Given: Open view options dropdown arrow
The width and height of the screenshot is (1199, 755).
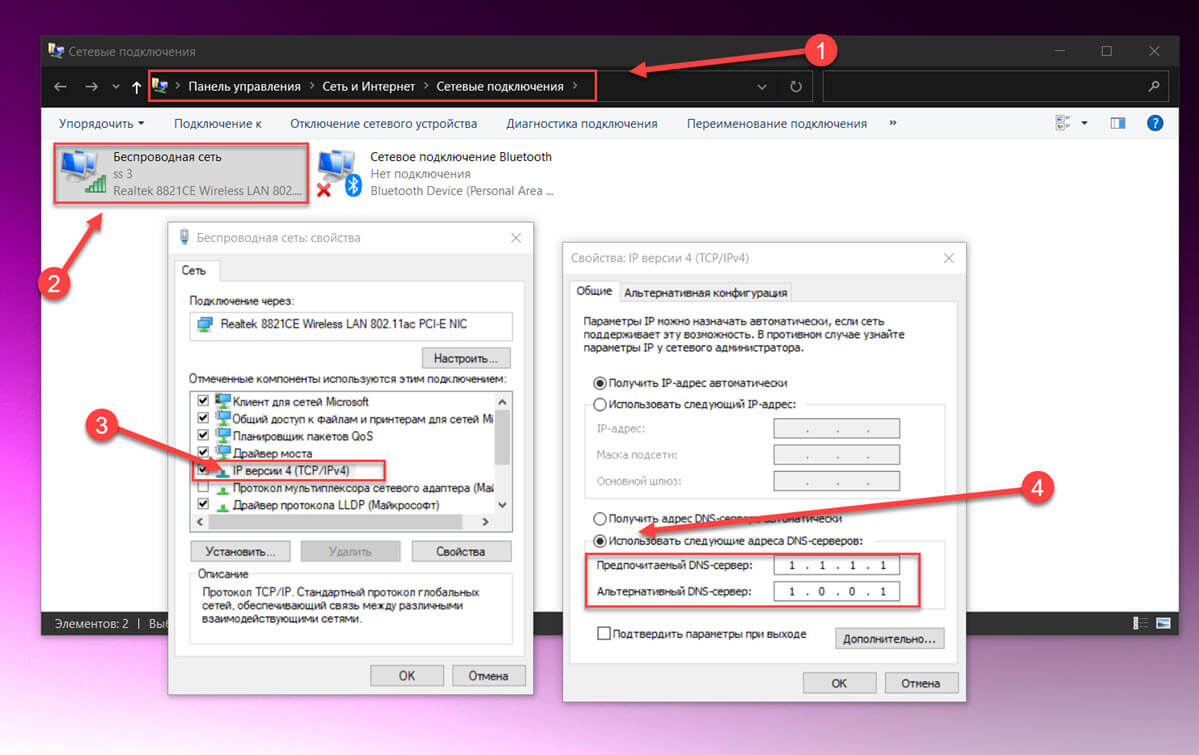Looking at the screenshot, I should [x=1084, y=123].
